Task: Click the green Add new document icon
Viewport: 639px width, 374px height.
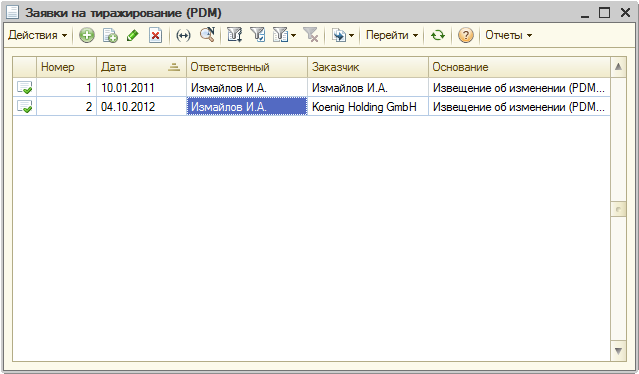Action: (x=86, y=35)
